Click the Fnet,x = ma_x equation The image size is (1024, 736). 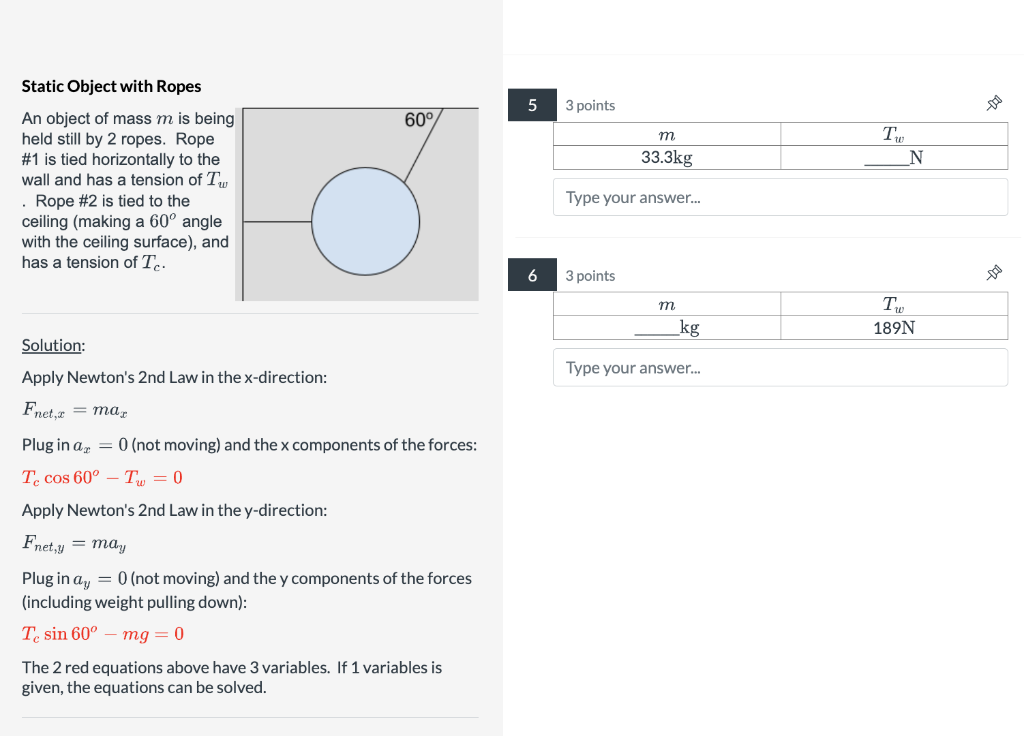[x=74, y=411]
